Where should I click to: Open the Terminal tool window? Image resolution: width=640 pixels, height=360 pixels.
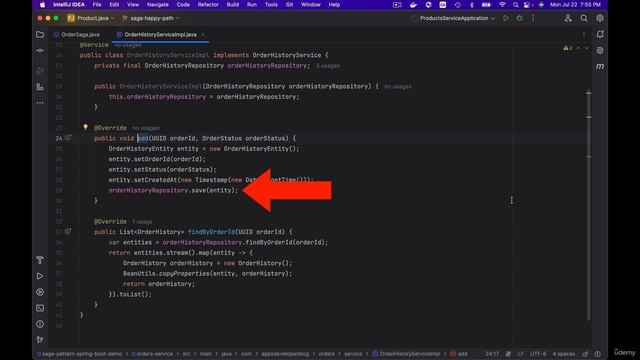point(40,308)
